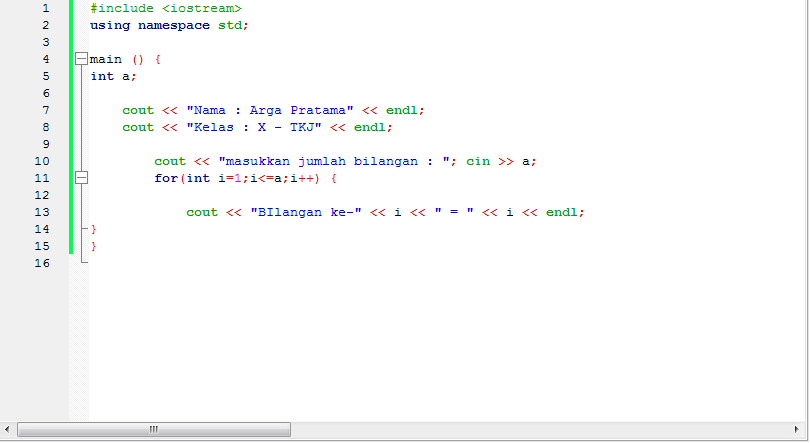Click the "BIlangan ke-" string
810x443 pixels.
click(306, 212)
